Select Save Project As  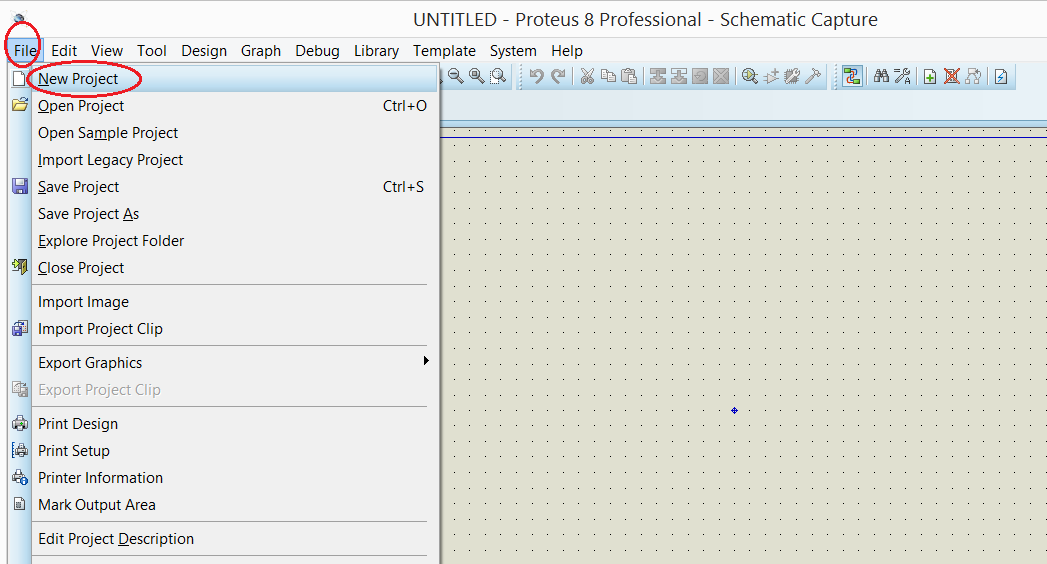(x=224, y=214)
